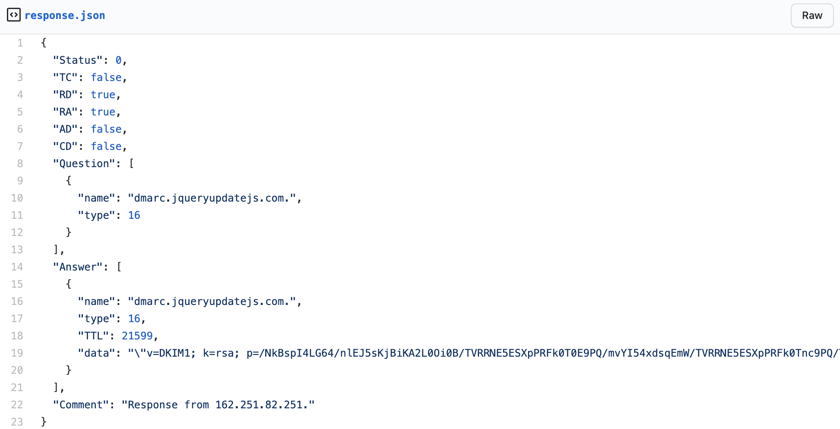Click the type value 16 on line 11

[x=134, y=215]
